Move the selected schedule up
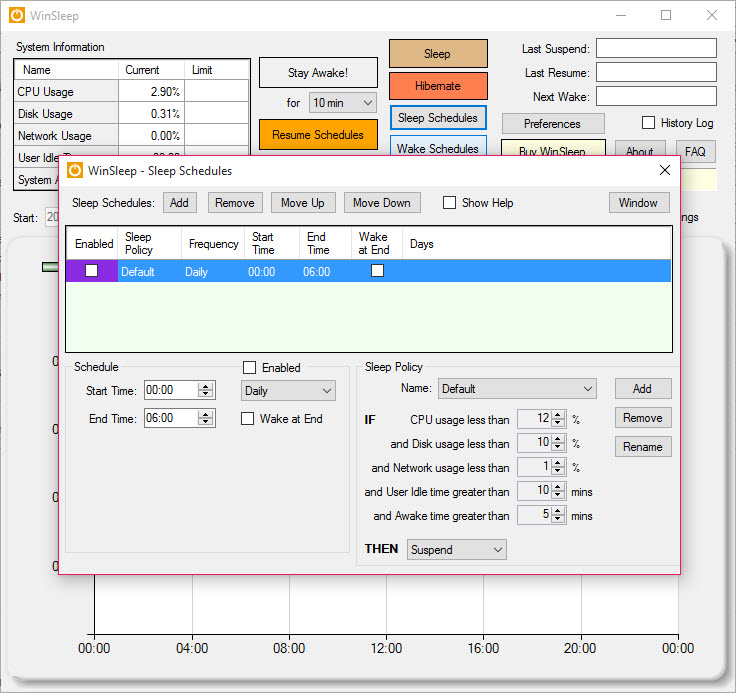The image size is (736, 693). click(x=303, y=203)
